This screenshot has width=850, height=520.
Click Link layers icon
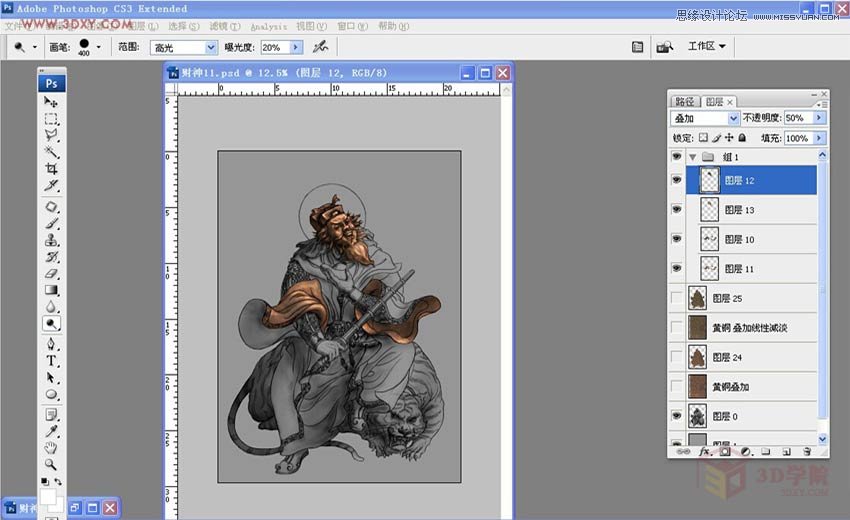click(683, 451)
